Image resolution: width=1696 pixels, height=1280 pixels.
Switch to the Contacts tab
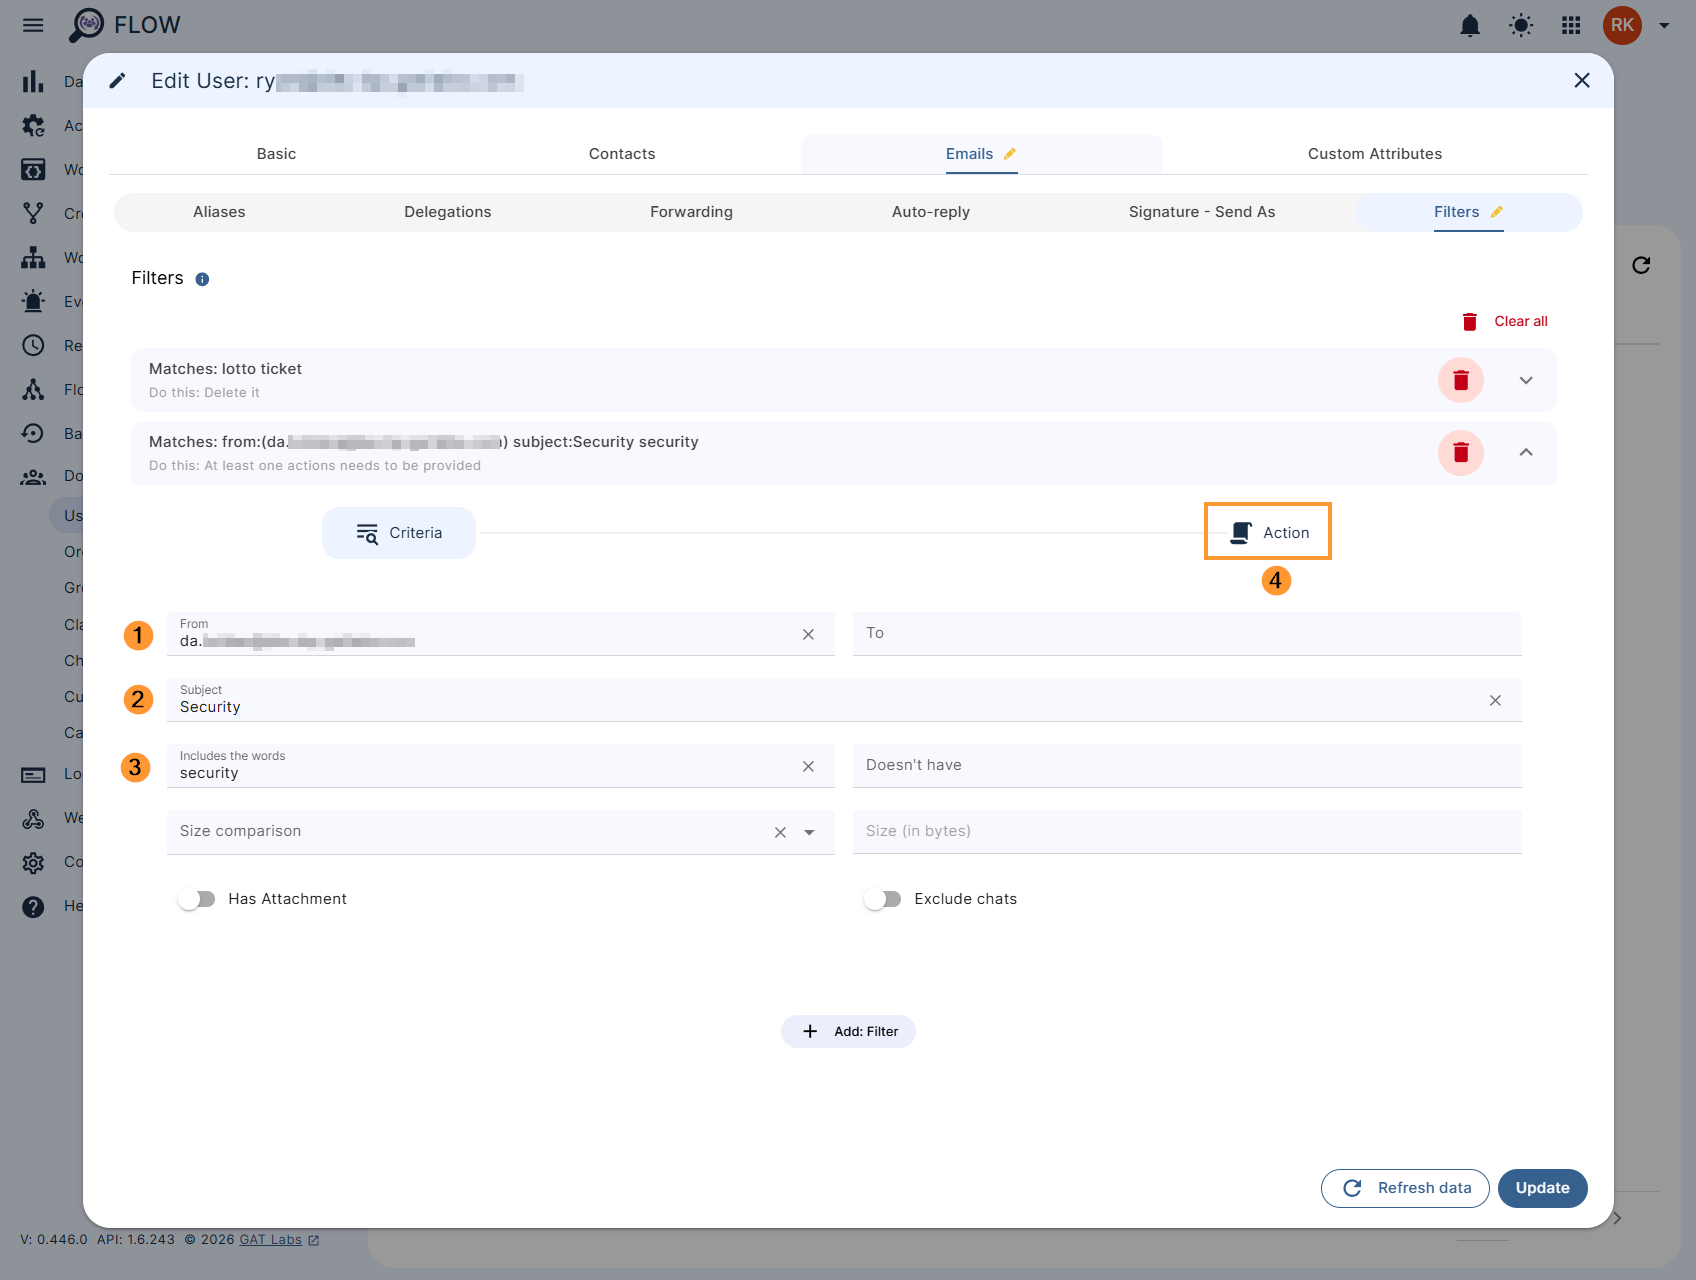click(622, 154)
